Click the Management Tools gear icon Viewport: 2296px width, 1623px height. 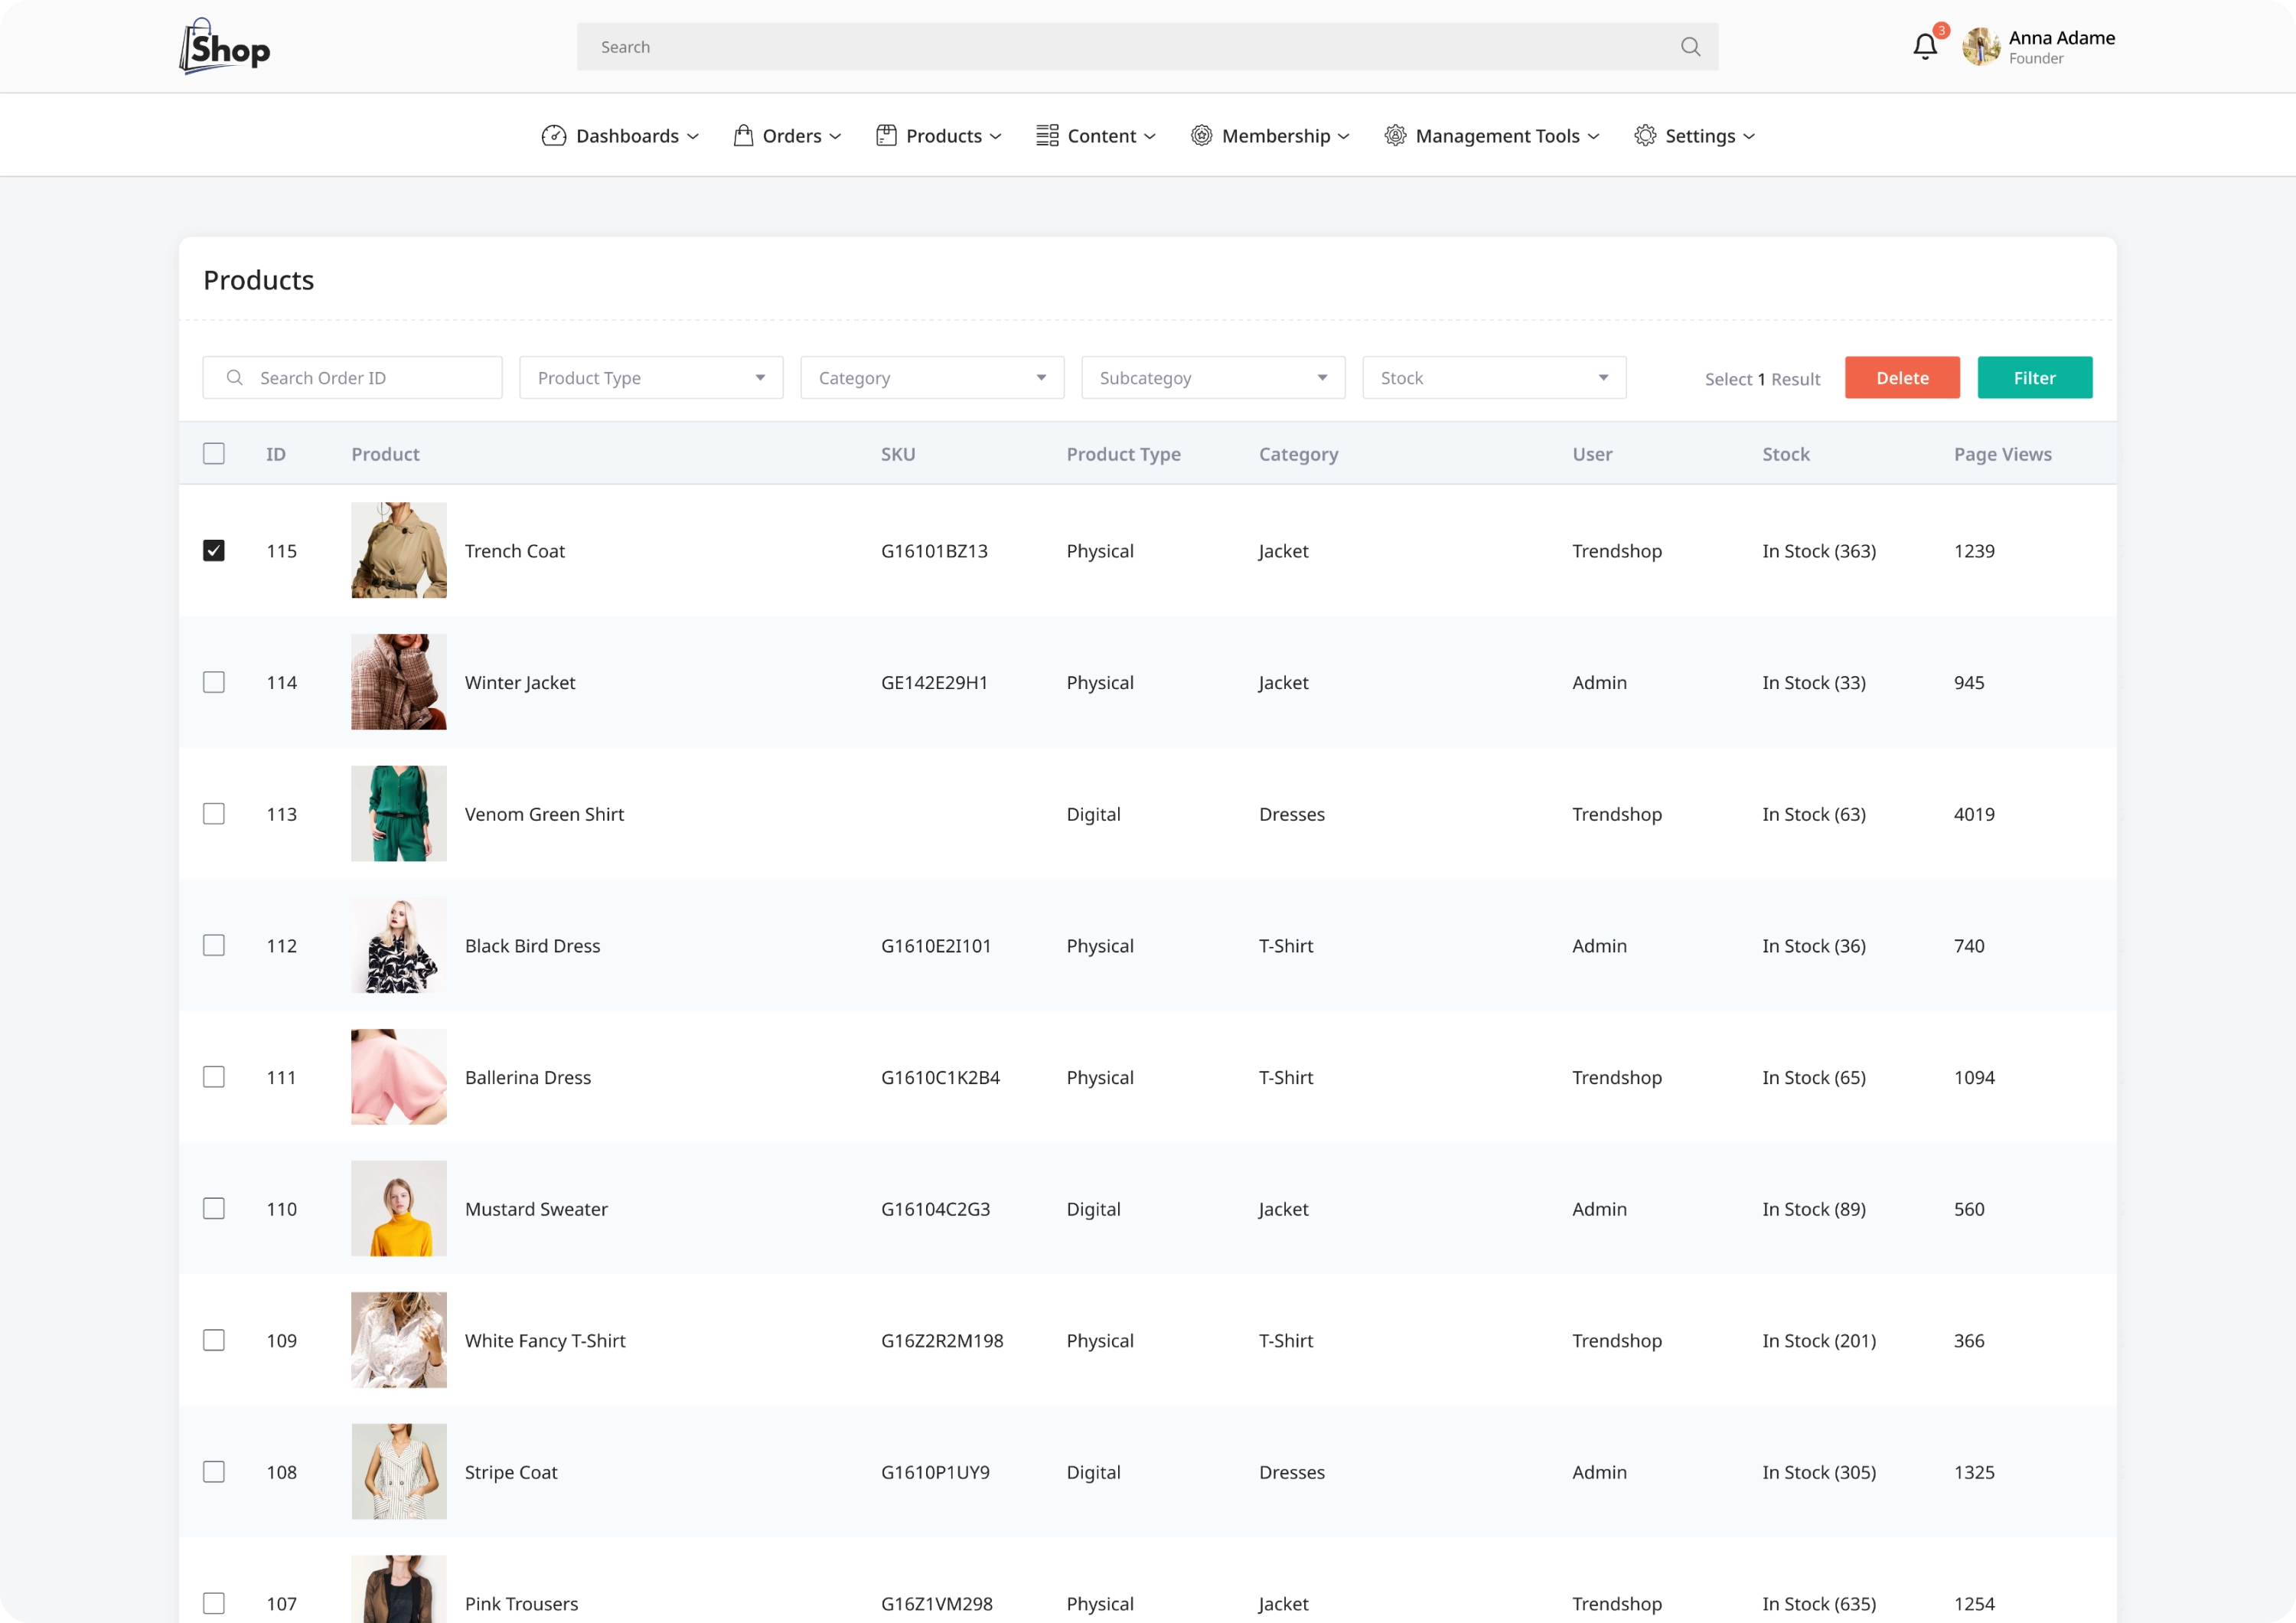pos(1396,135)
